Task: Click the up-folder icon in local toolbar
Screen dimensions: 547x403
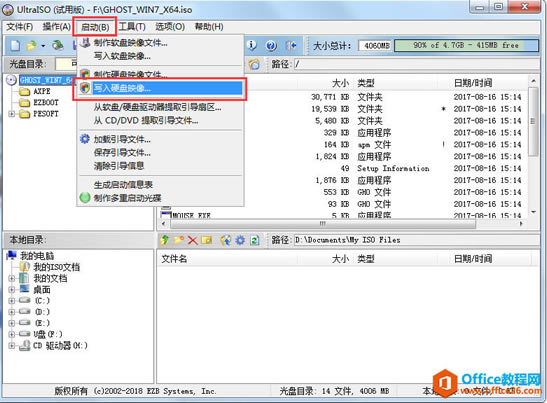Action: pyautogui.click(x=164, y=240)
